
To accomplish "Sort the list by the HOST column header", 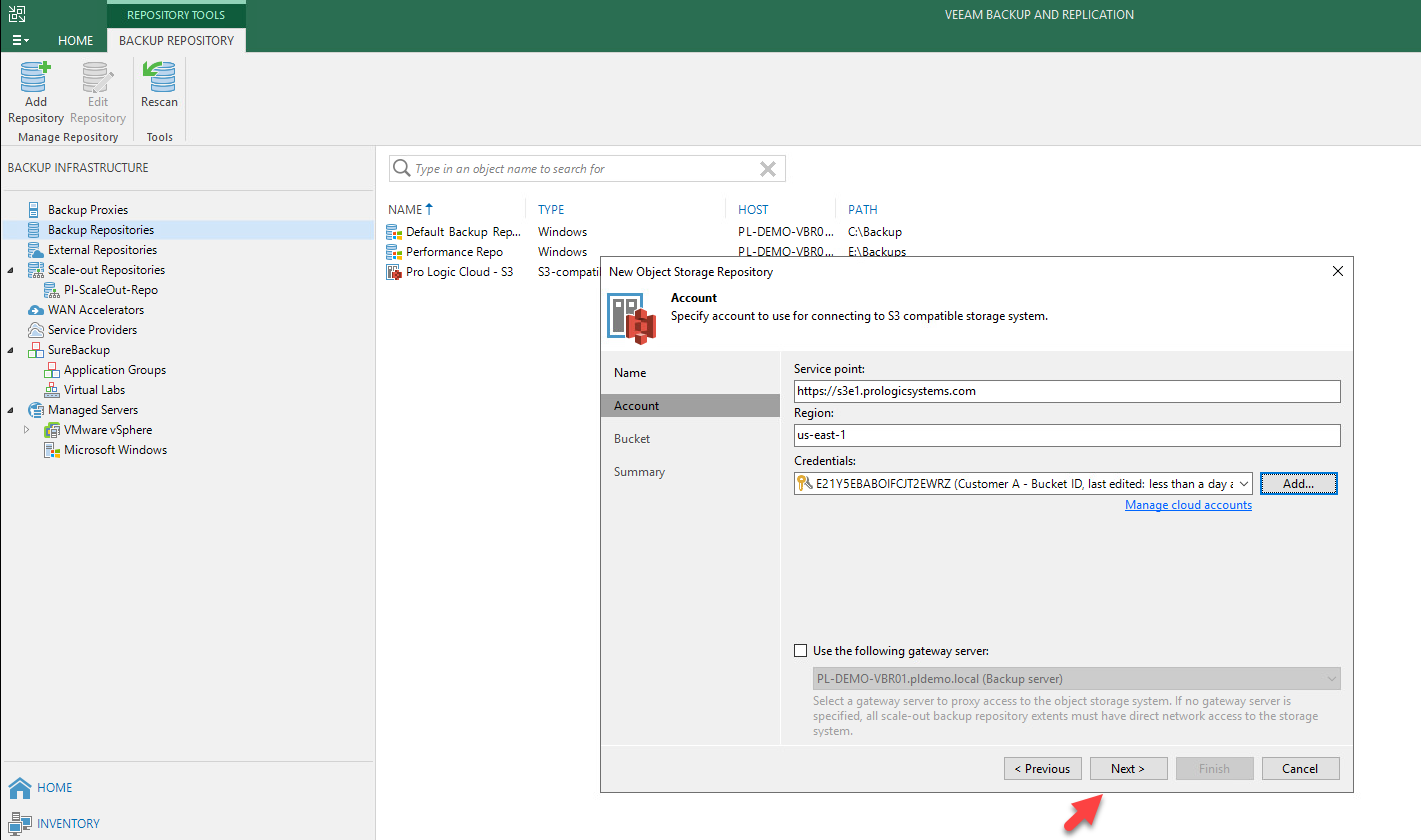I will click(x=753, y=210).
